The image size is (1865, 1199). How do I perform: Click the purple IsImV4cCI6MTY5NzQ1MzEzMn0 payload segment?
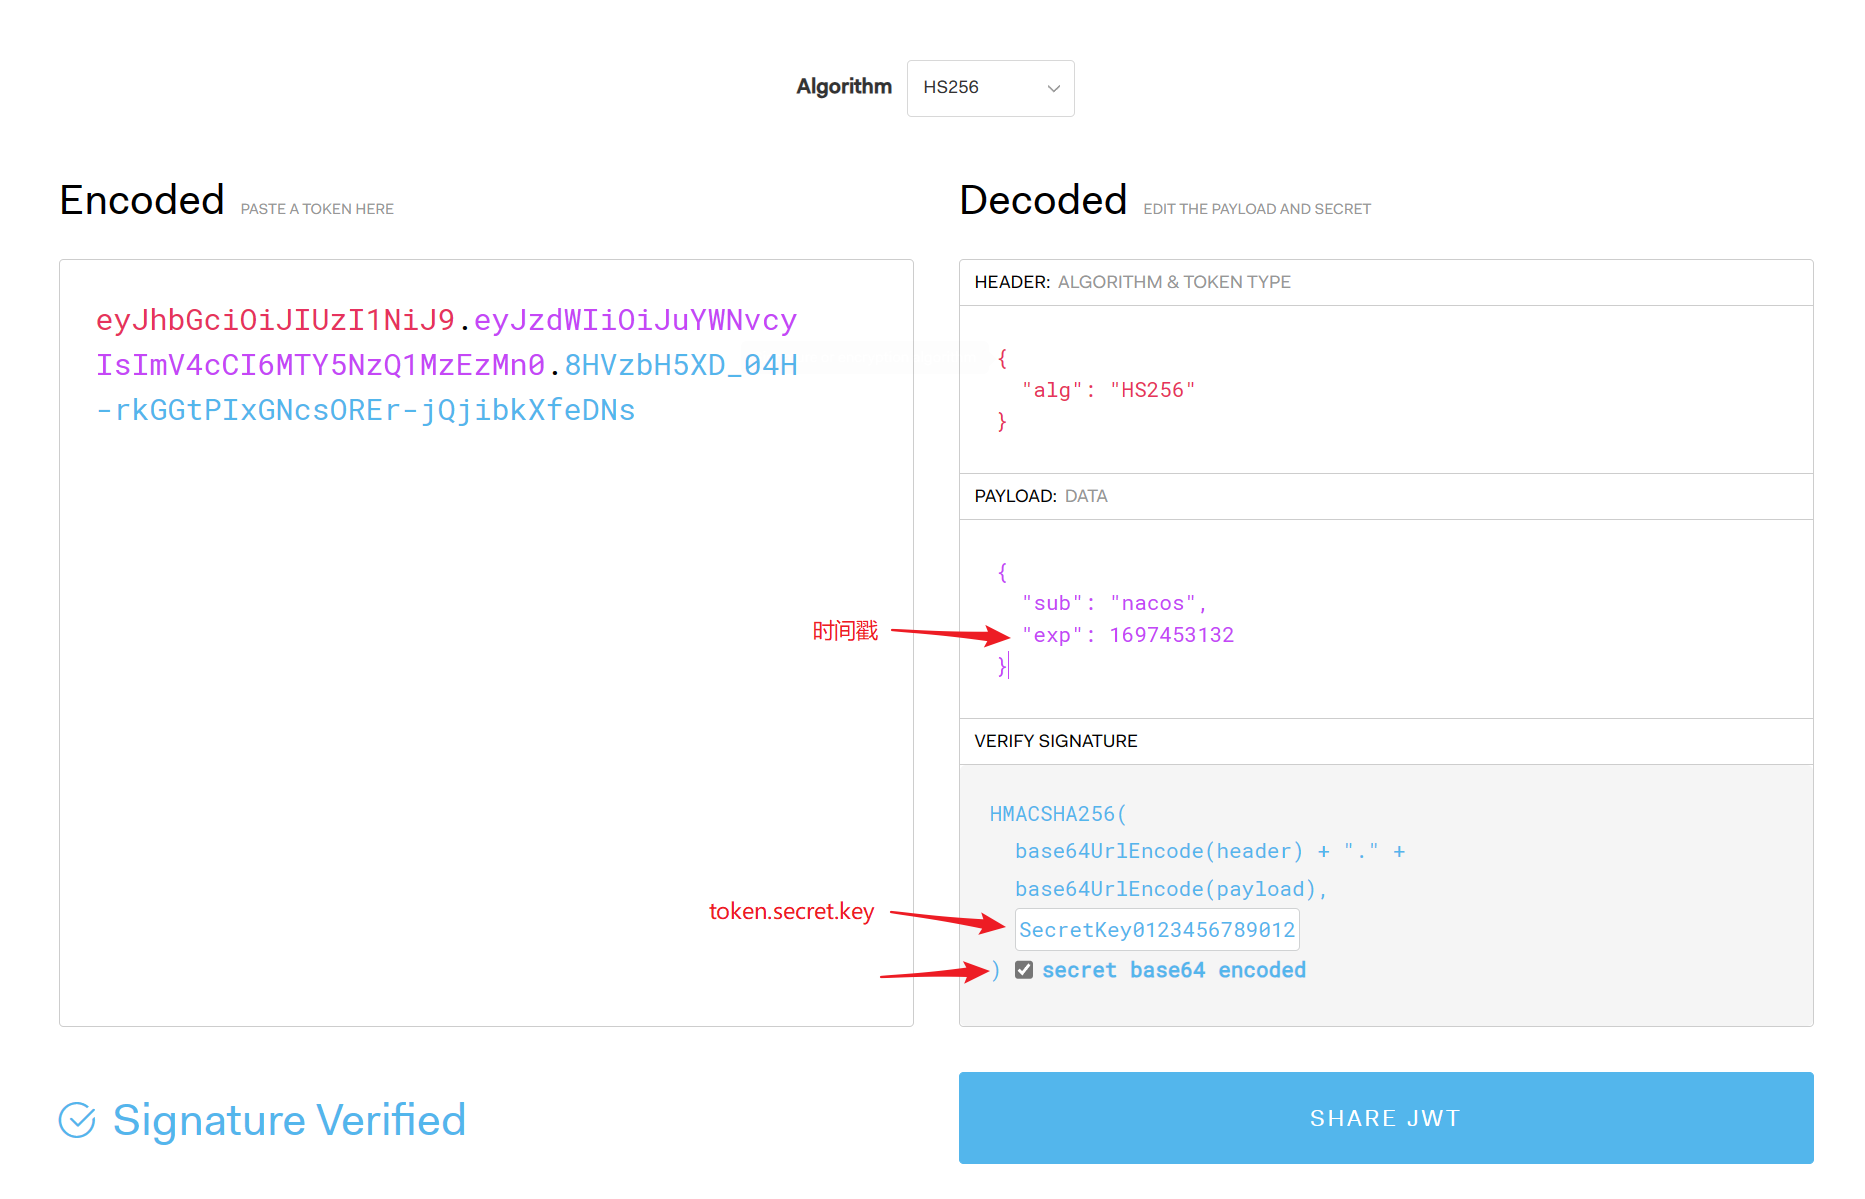coord(320,365)
